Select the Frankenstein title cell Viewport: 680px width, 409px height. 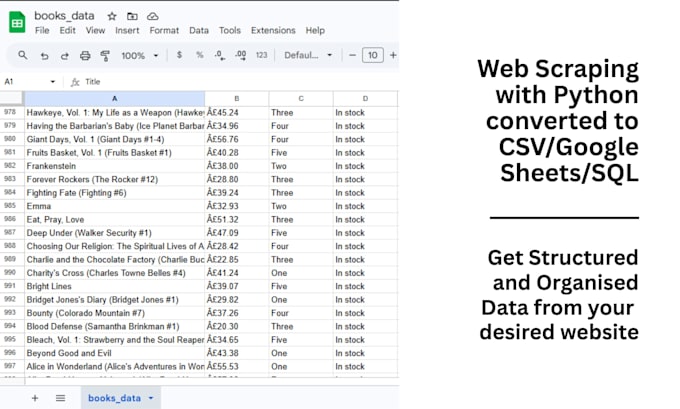point(114,166)
